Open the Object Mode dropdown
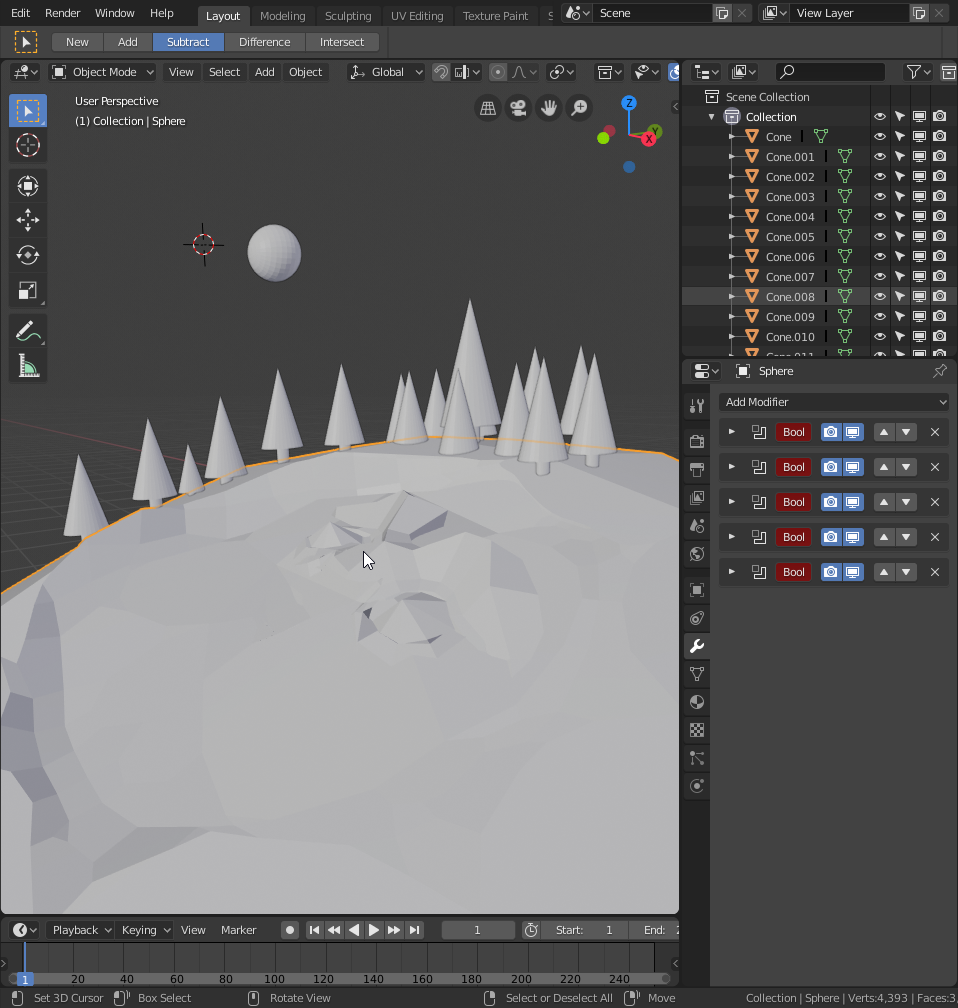Viewport: 958px width, 1008px height. pyautogui.click(x=102, y=71)
